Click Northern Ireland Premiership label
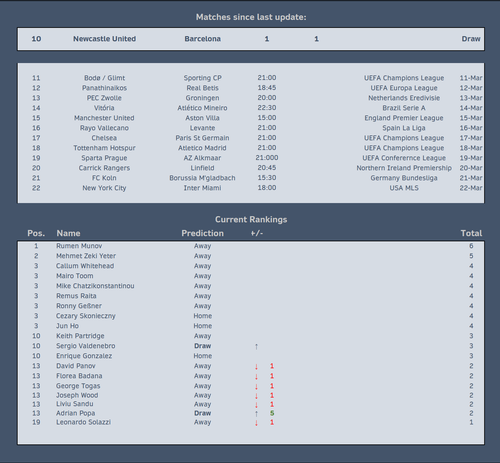 [404, 168]
